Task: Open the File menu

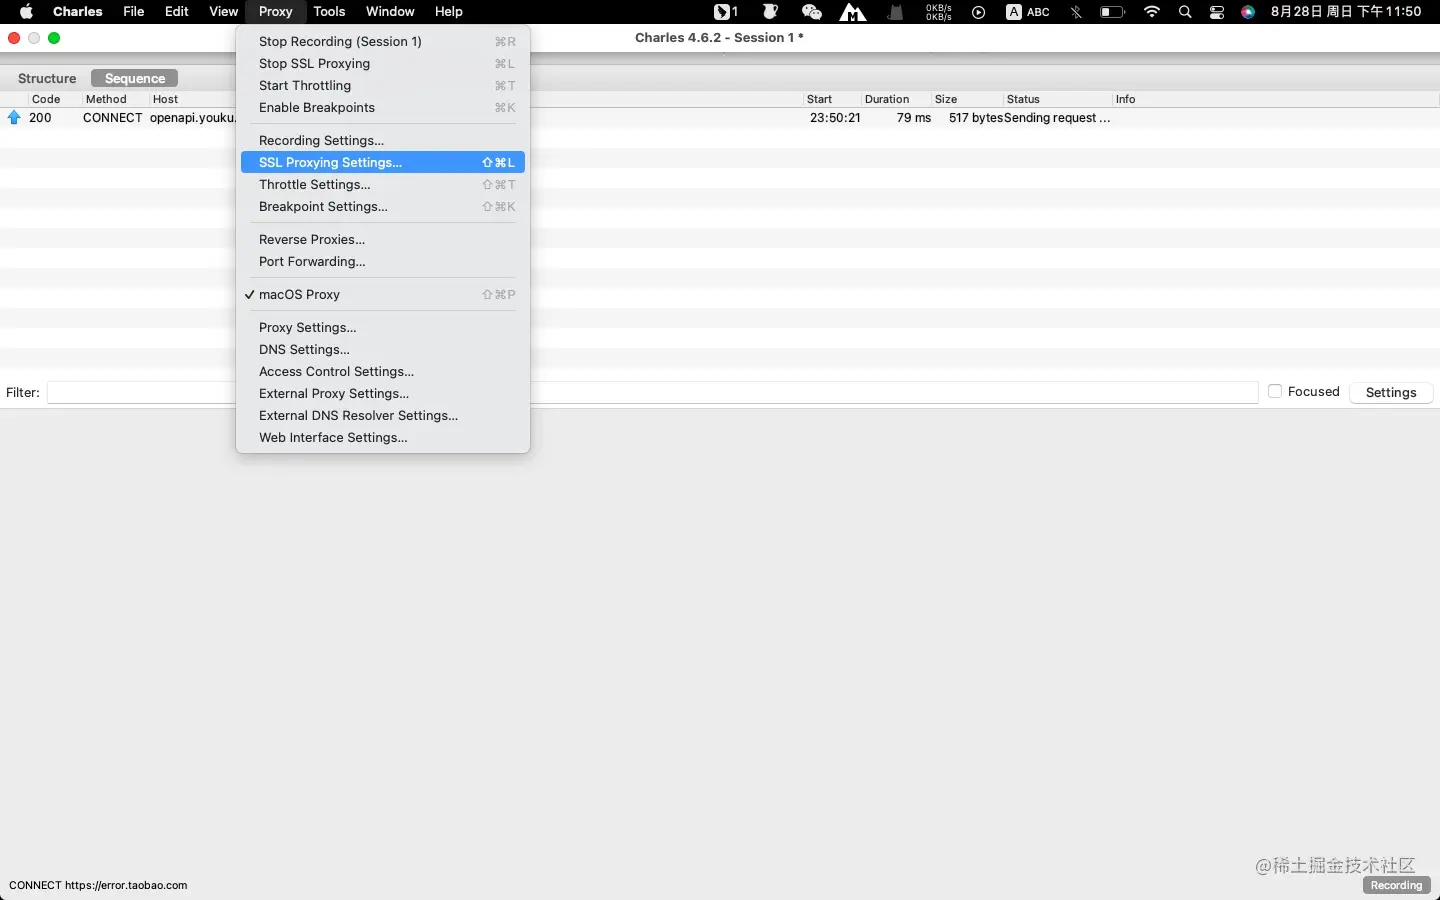Action: [134, 12]
